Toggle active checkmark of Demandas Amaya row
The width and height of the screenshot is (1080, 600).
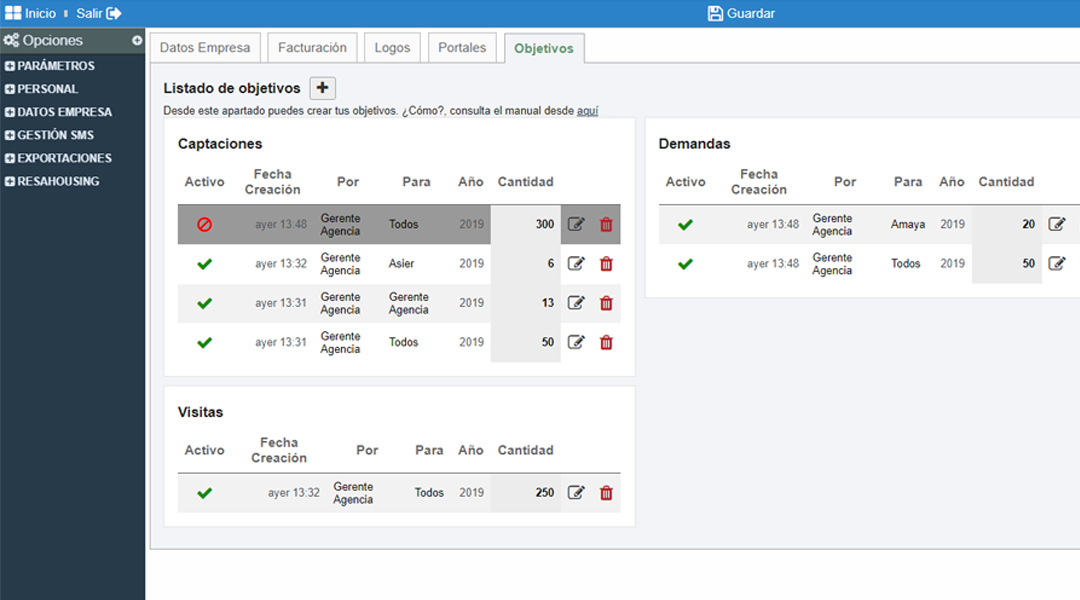(685, 225)
